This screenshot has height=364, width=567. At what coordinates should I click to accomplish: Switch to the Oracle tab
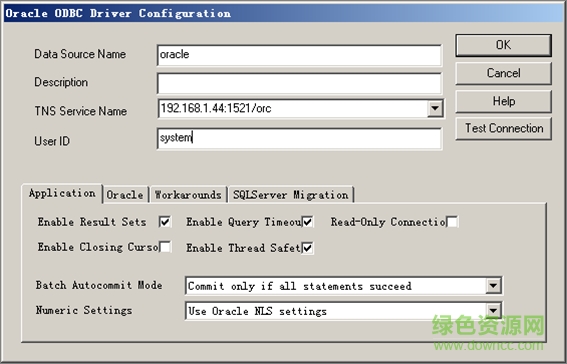pos(125,195)
